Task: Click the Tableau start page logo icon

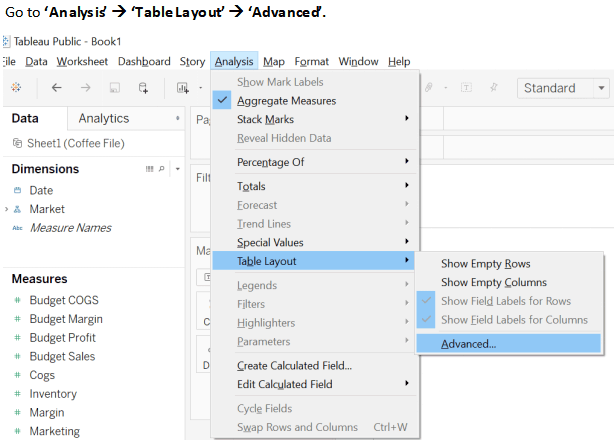Action: tap(16, 87)
